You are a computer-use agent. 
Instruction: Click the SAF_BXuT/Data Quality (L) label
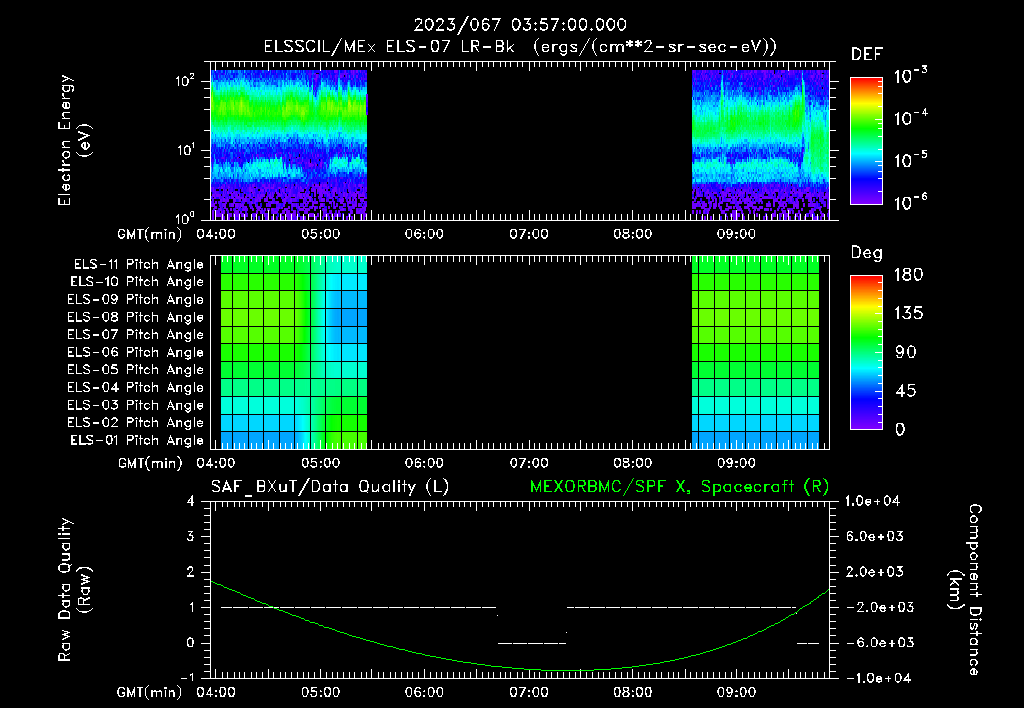[330, 487]
